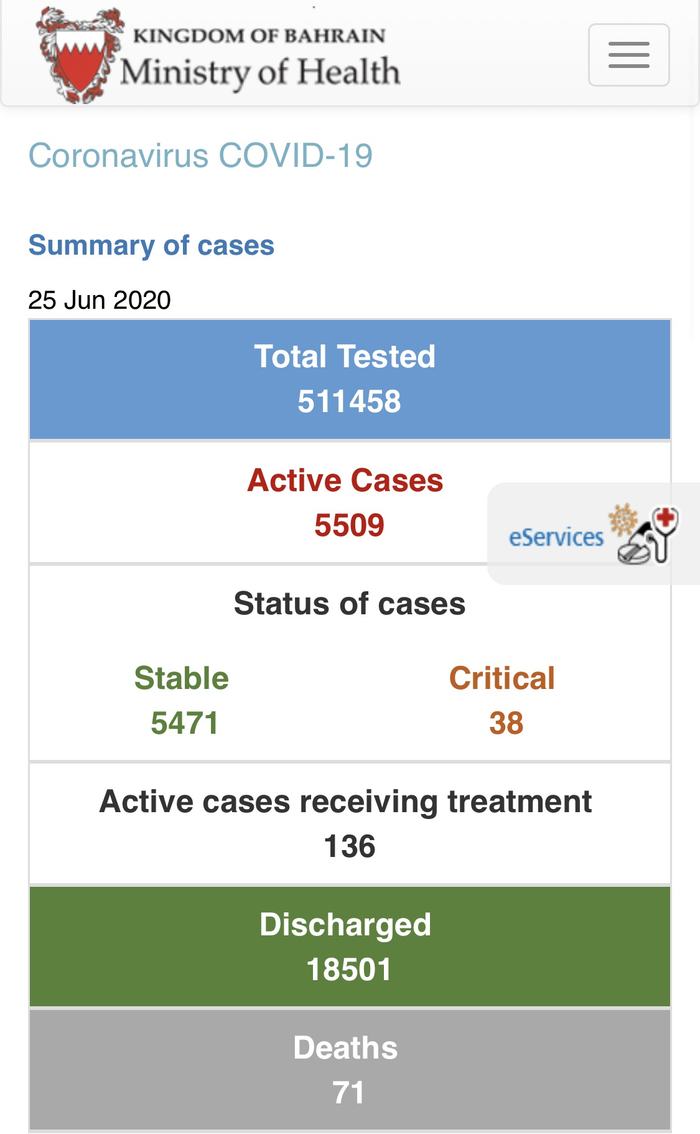
Task: Click the Ministry of Health title
Action: pos(260,72)
